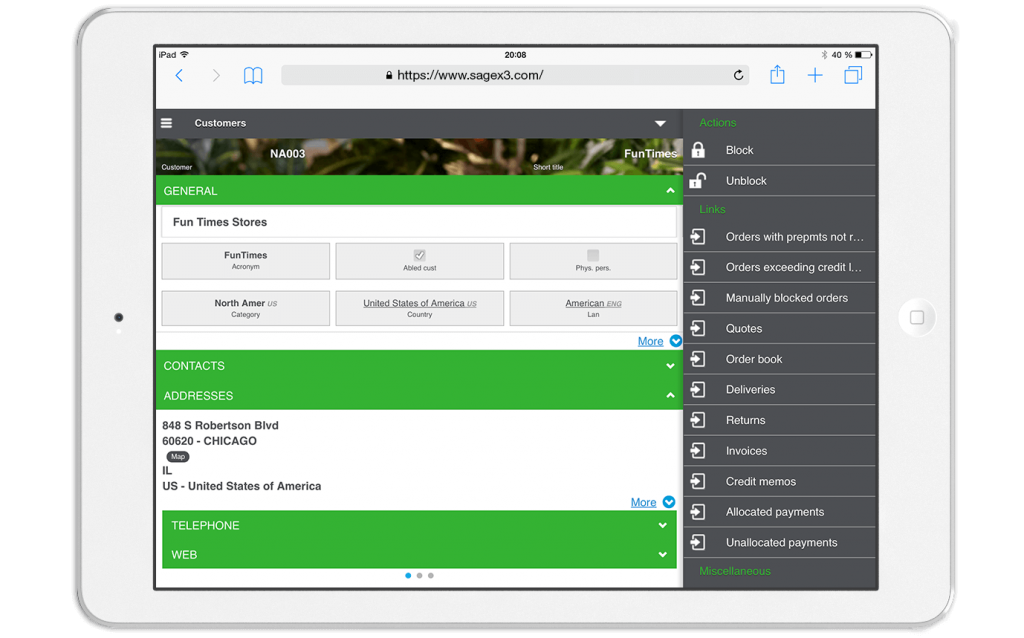Click the Map button under the address
This screenshot has height=638, width=1024.
[x=177, y=456]
